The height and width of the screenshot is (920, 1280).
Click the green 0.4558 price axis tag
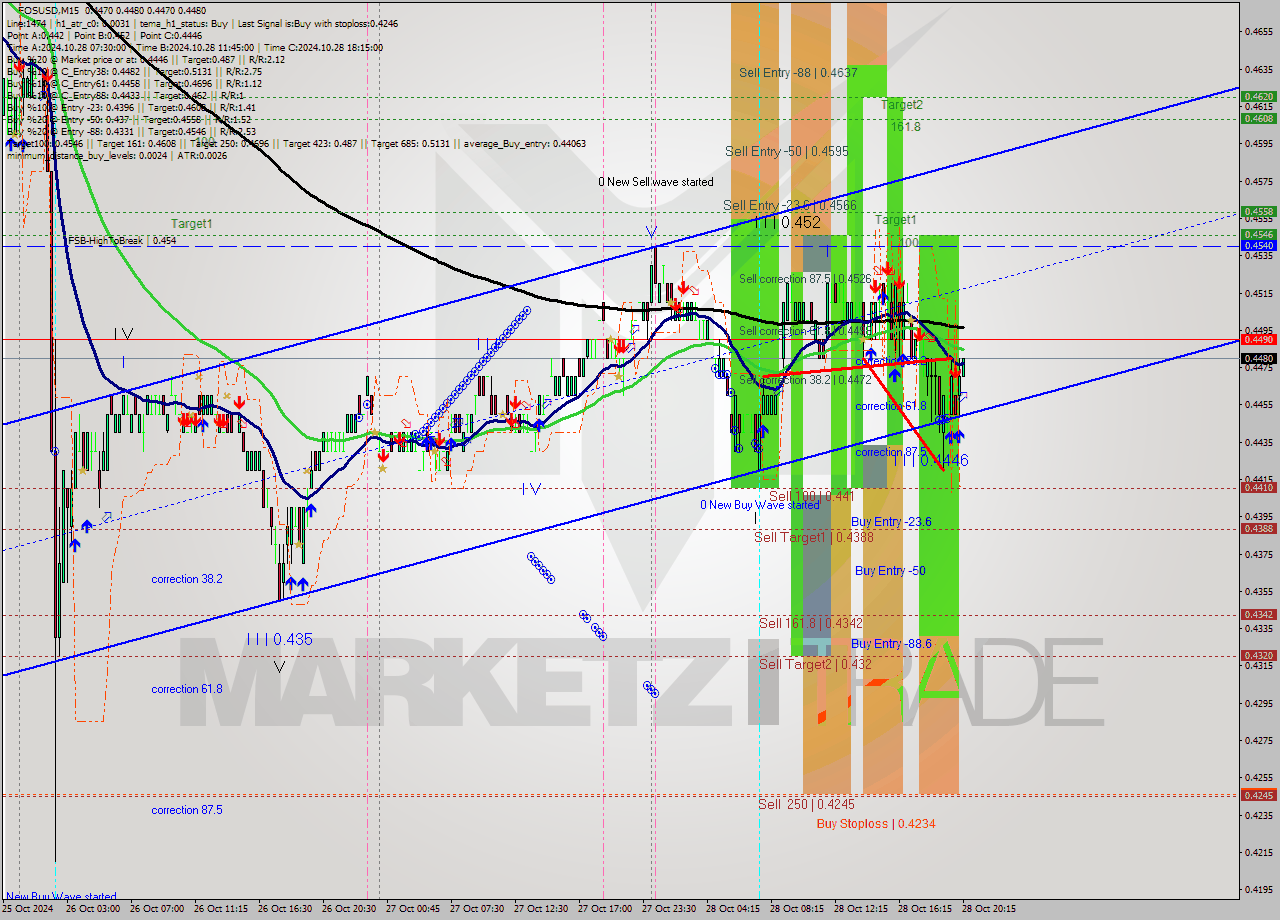tap(1258, 211)
